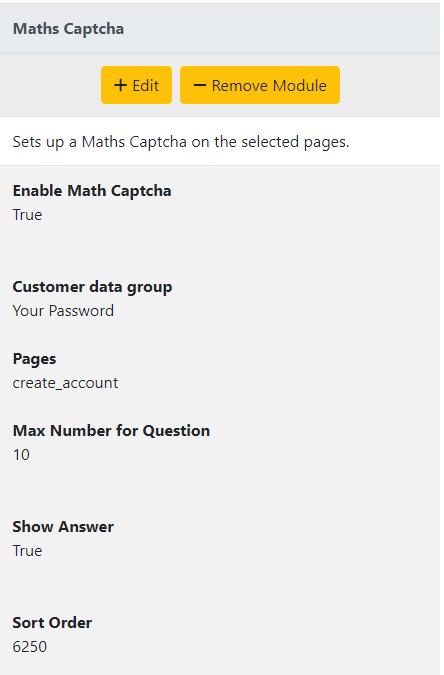Screen dimensions: 444x675
Task: Click the True value under Enable Math Captcha
Action: click(x=28, y=215)
